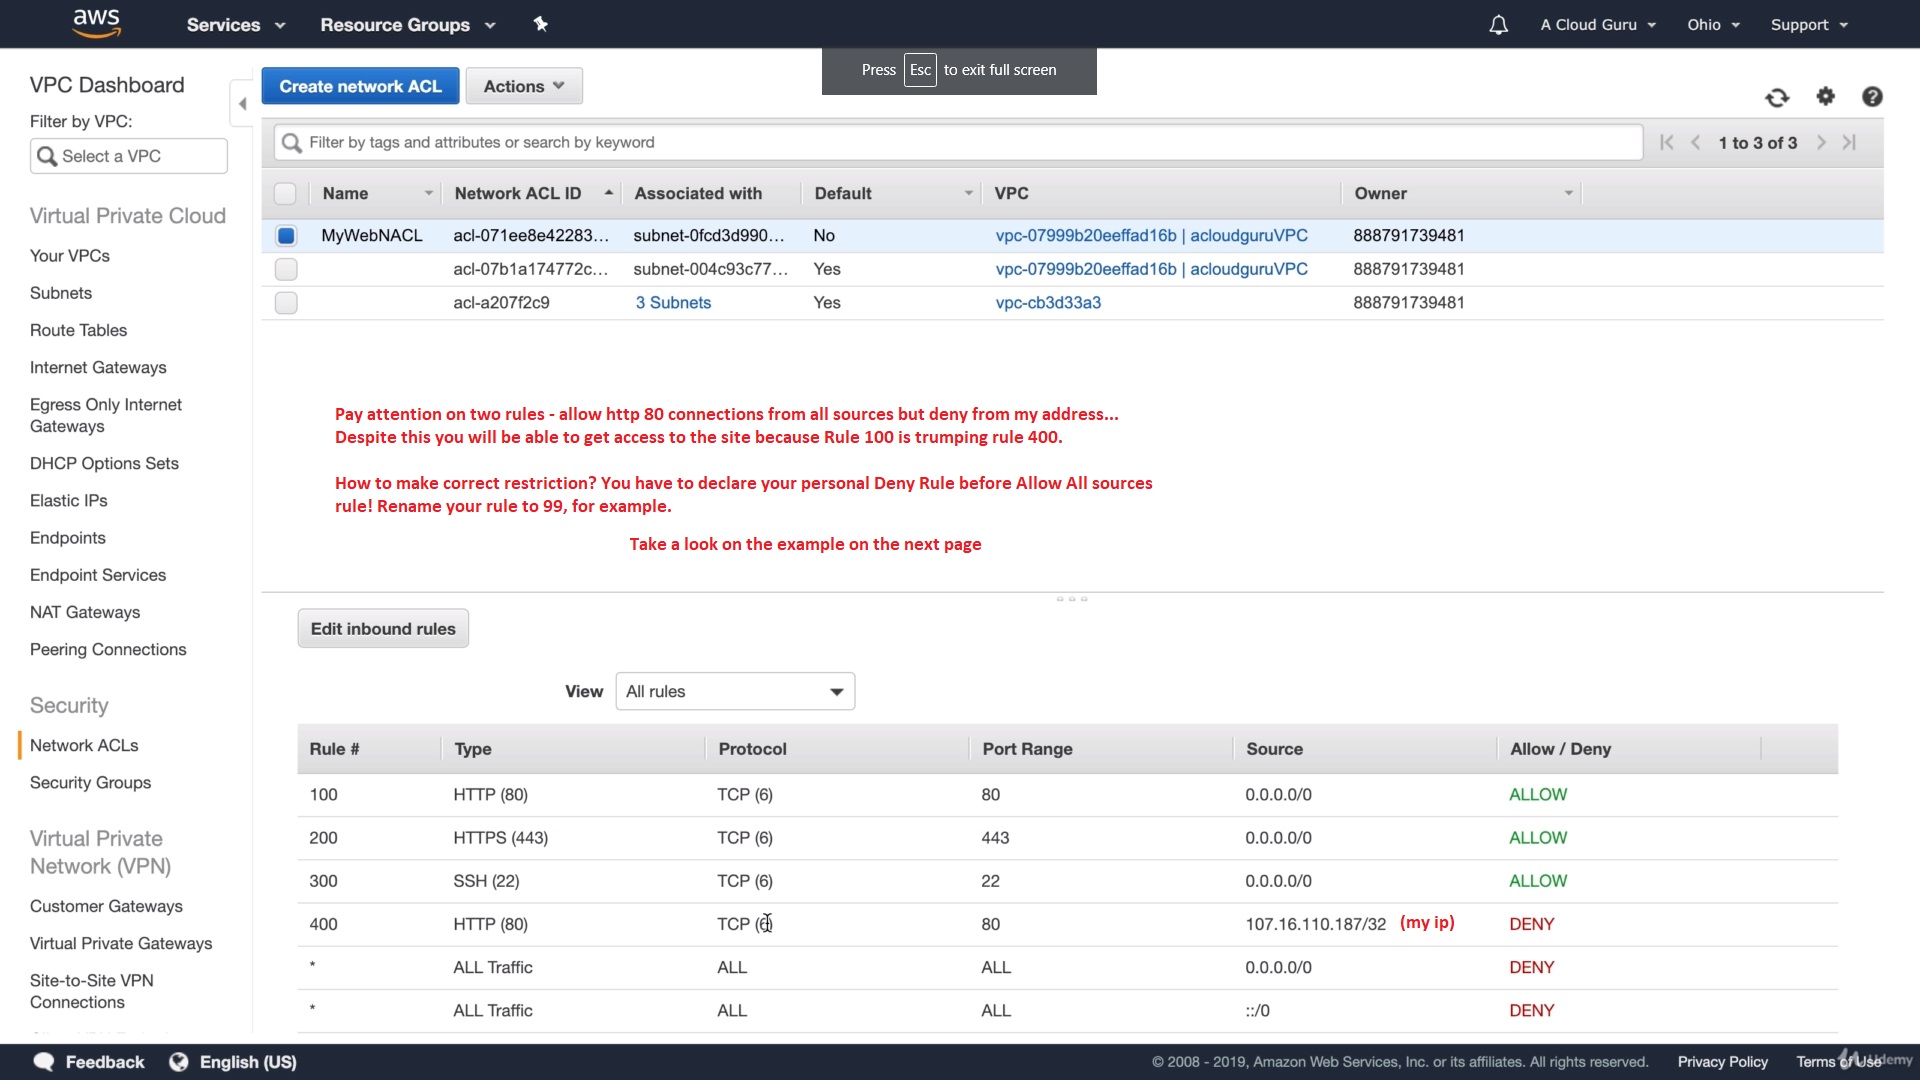1920x1080 pixels.
Task: Click the AWS logo home icon
Action: [x=97, y=23]
